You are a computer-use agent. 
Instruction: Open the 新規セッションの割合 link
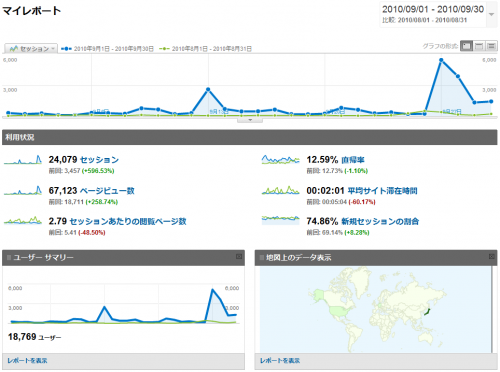coord(380,221)
